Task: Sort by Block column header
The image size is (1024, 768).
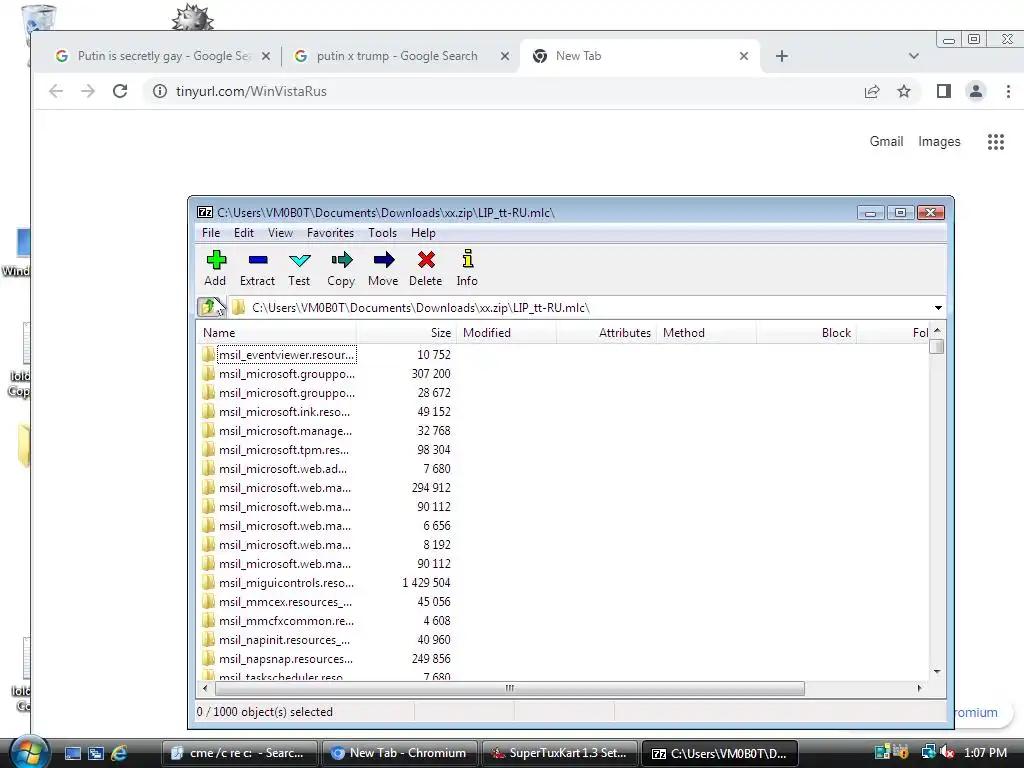Action: pos(806,333)
